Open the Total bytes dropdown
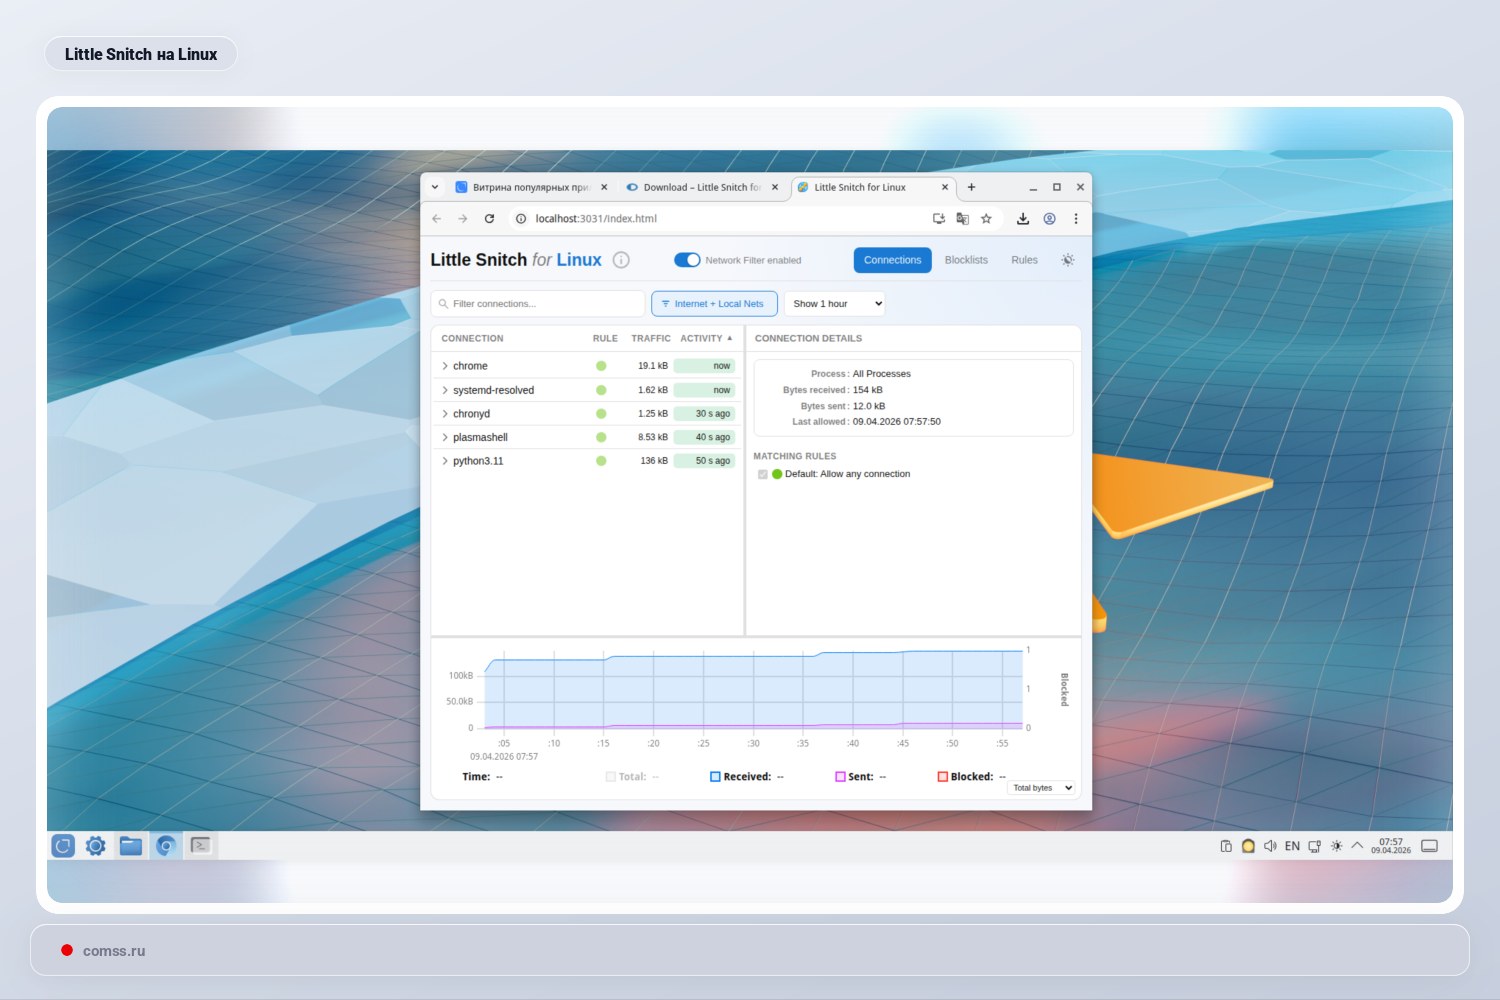This screenshot has height=1000, width=1500. point(1041,788)
